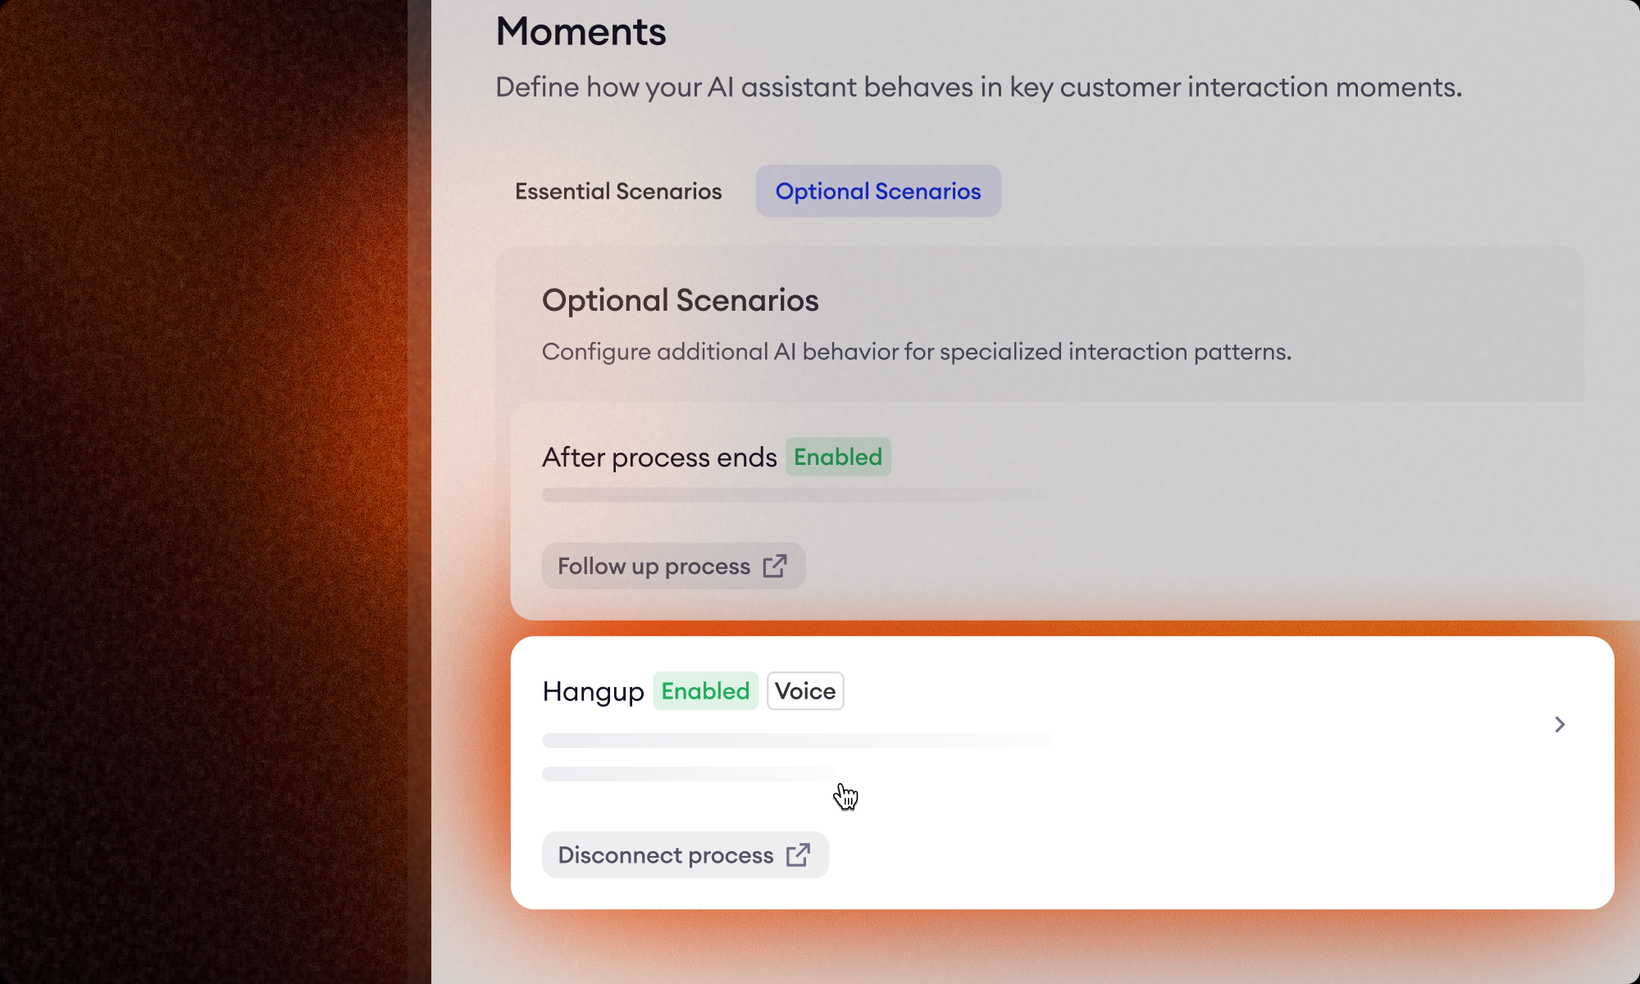Click the 'Define how your AI assistant behaves' subtitle
This screenshot has width=1640, height=984.
click(978, 87)
